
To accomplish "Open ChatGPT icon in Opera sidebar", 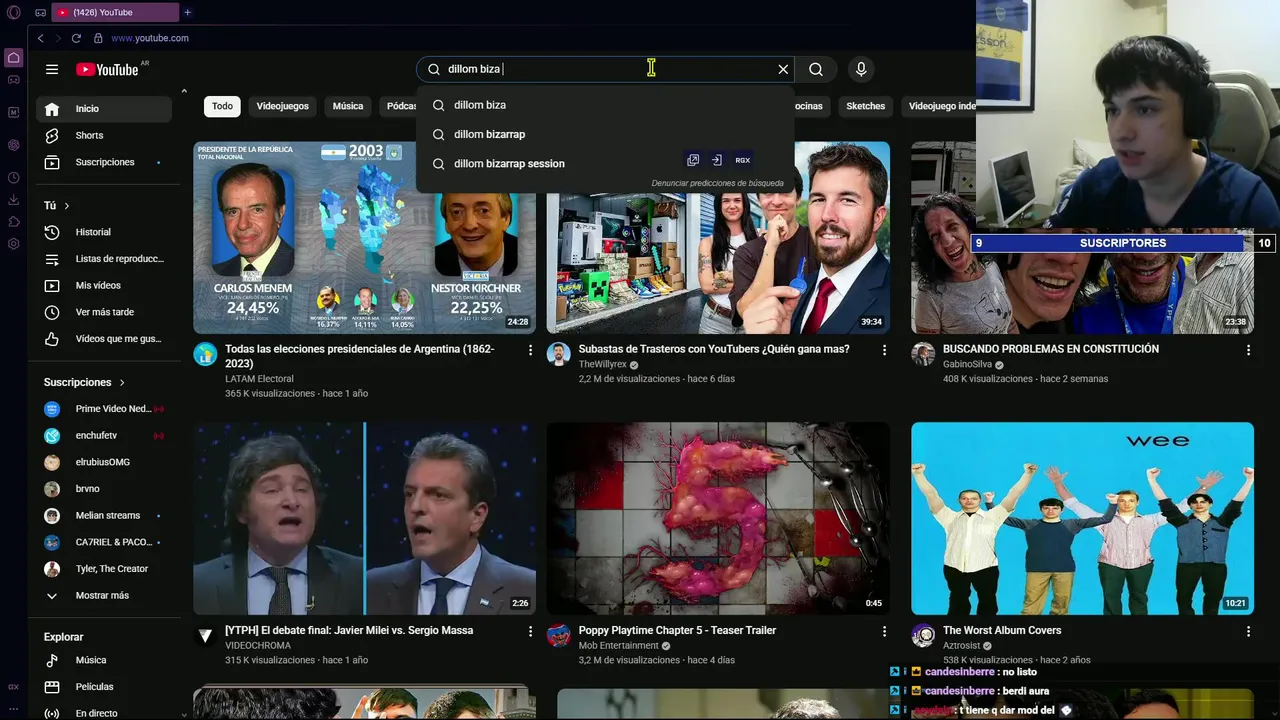I will 13,145.
